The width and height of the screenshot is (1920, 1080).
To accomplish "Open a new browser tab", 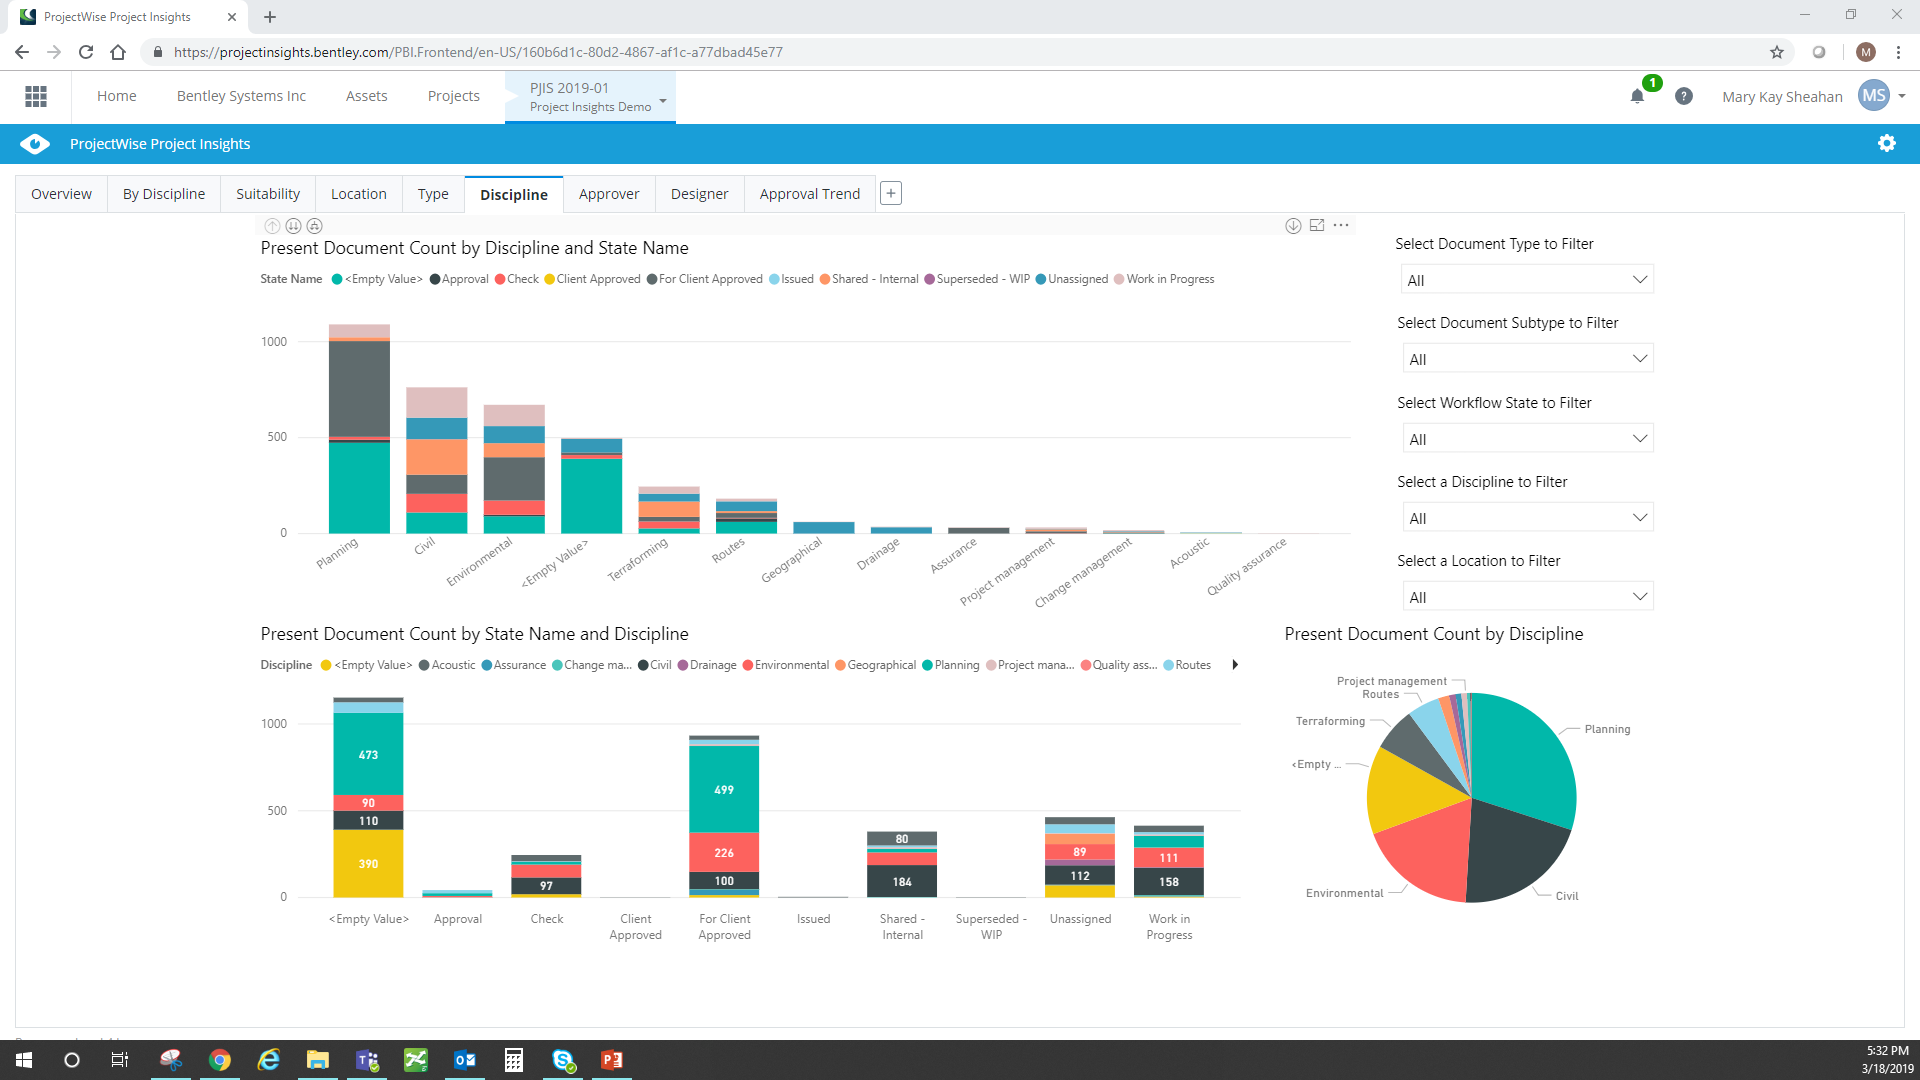I will (270, 17).
